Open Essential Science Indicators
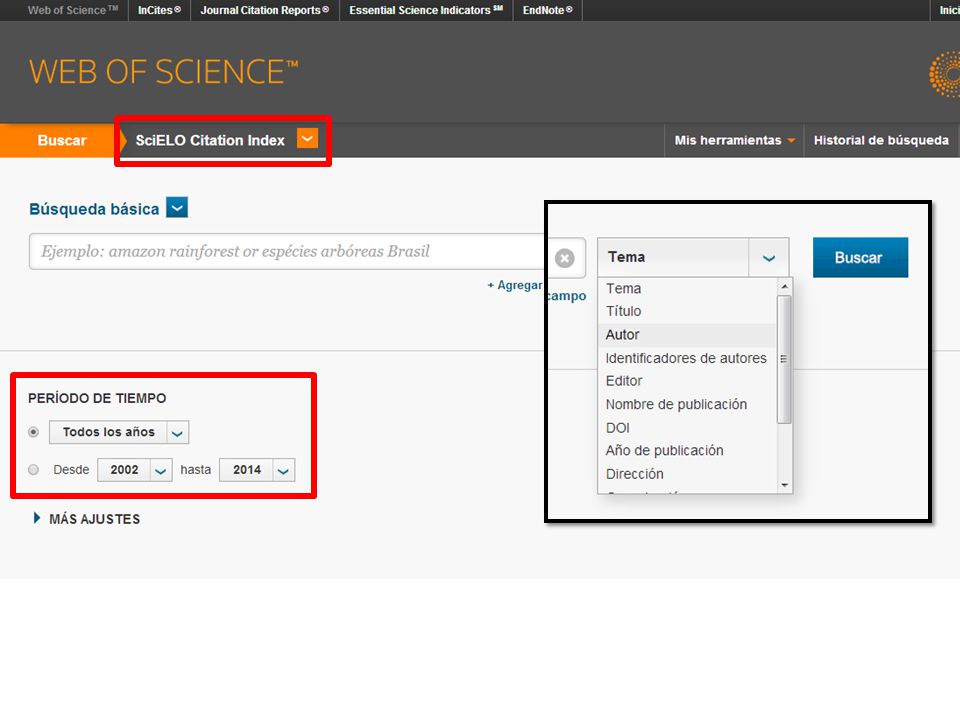 pos(426,10)
